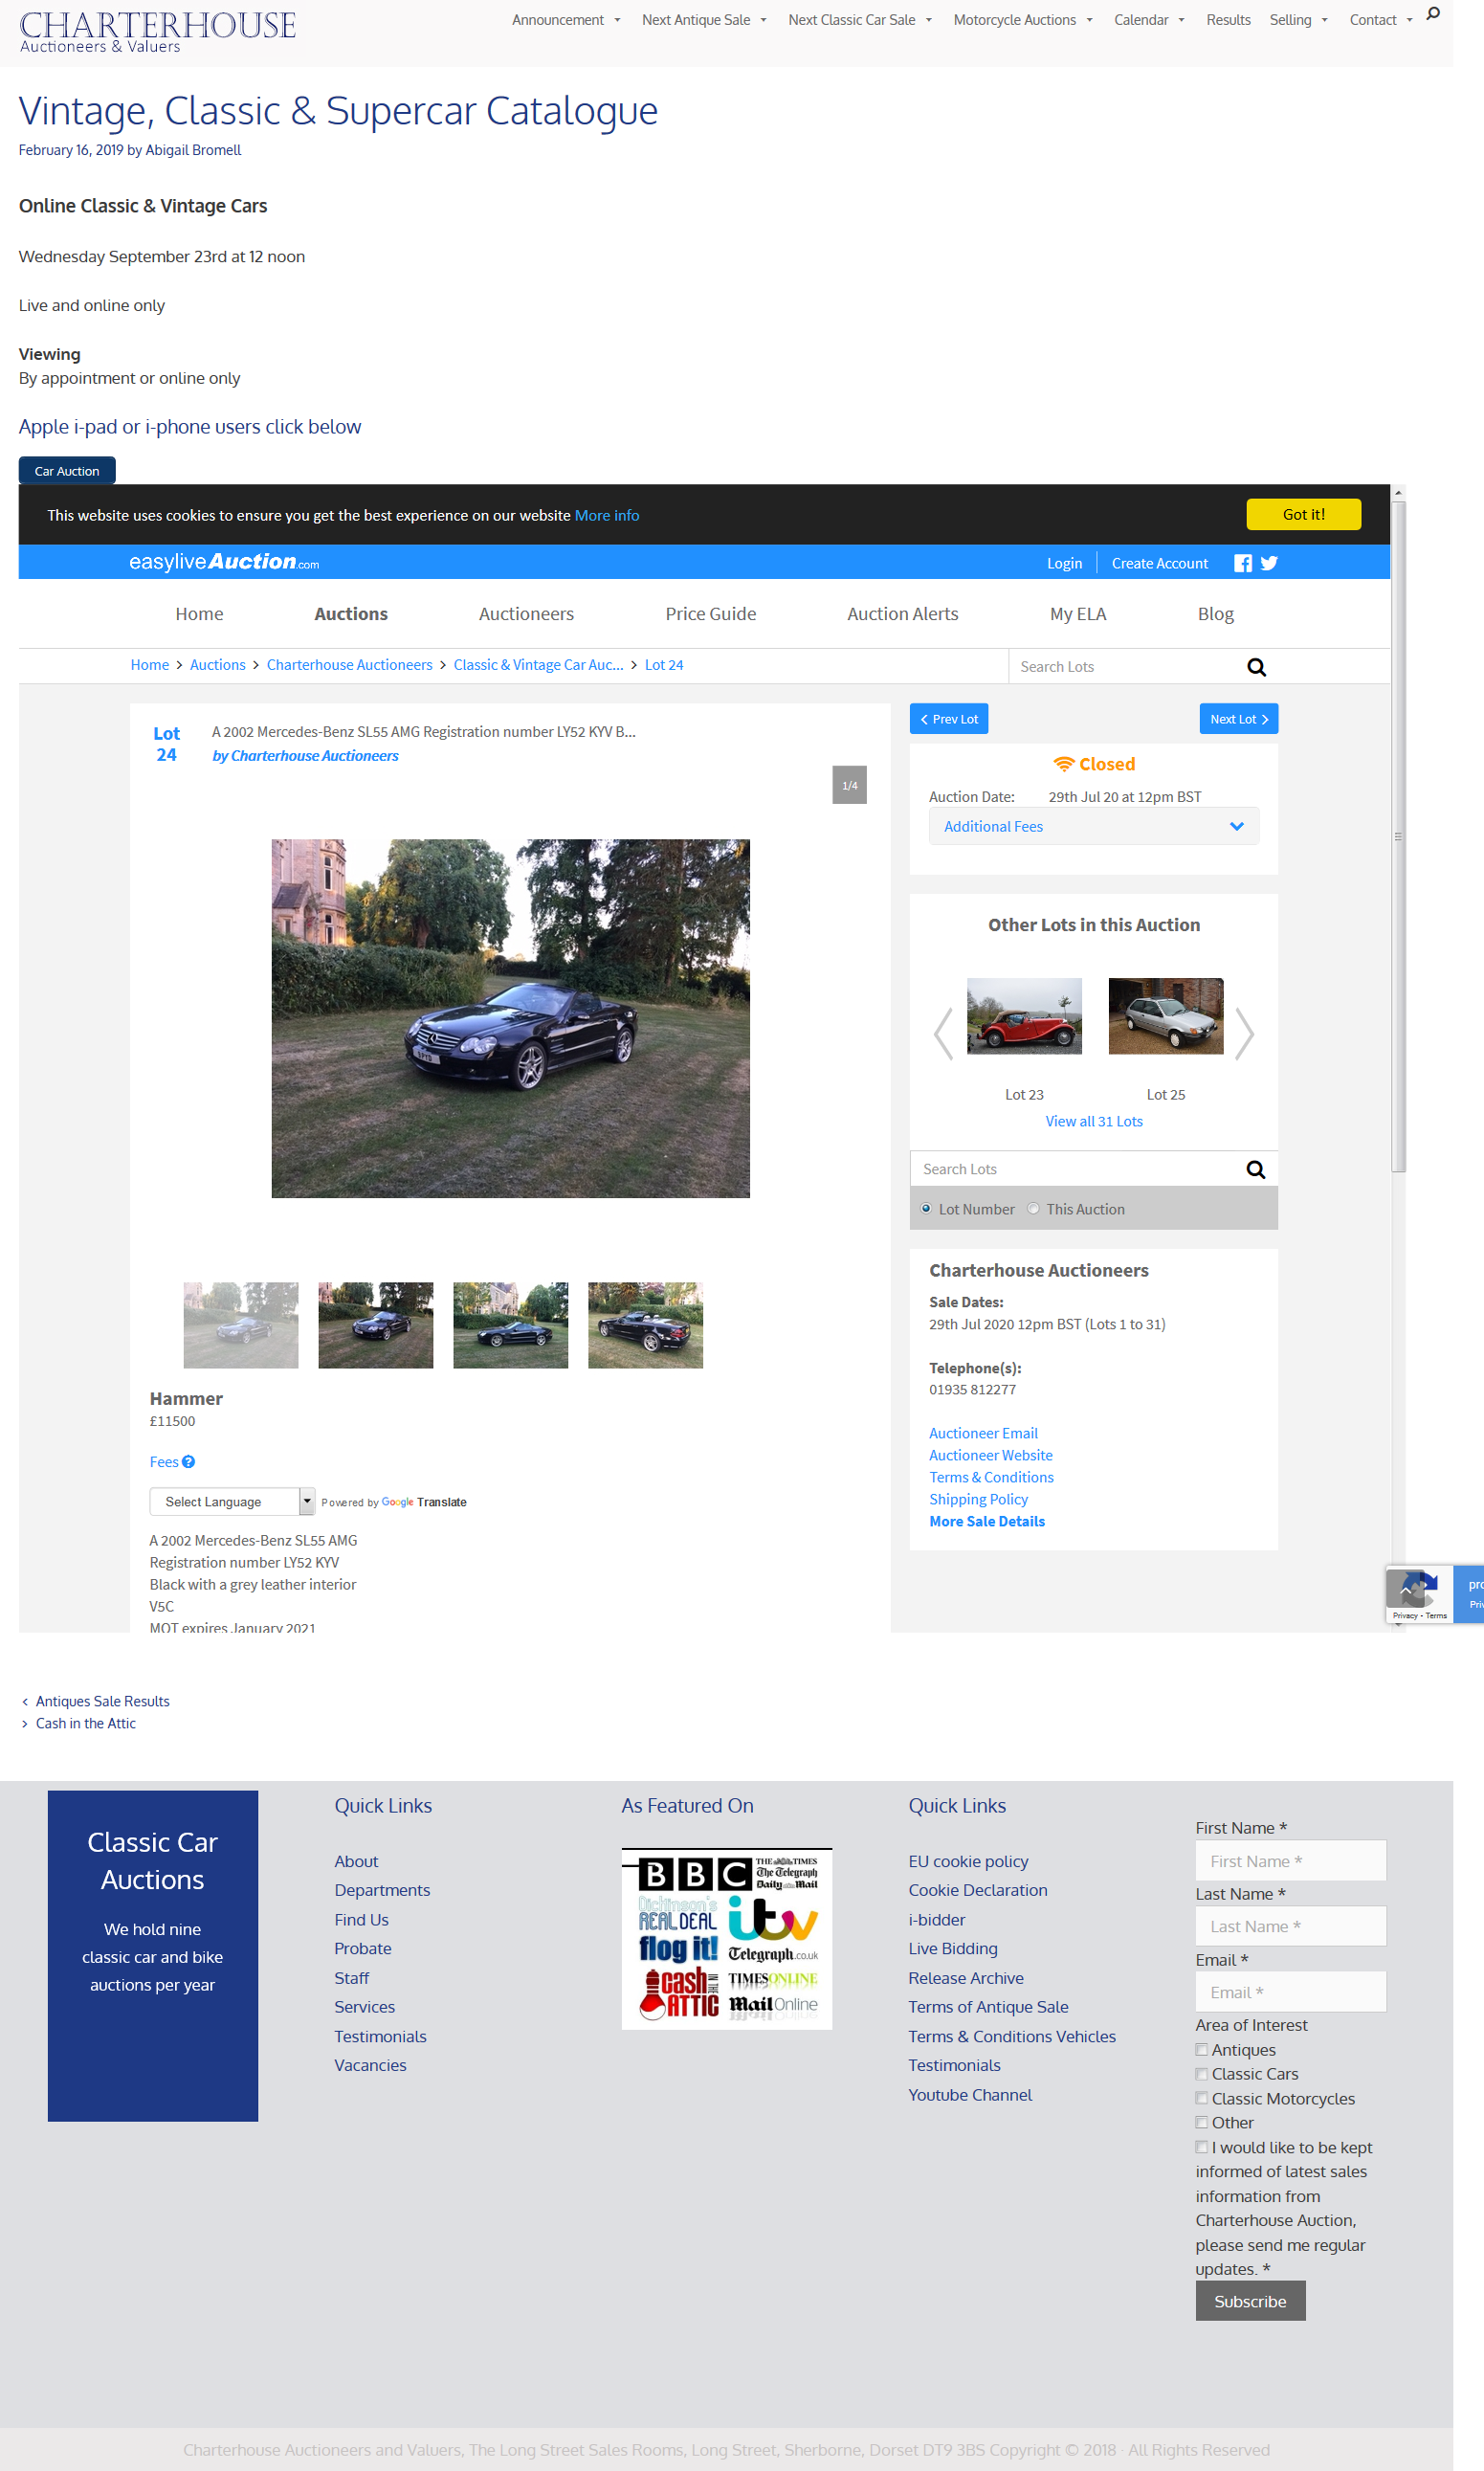The width and height of the screenshot is (1484, 2471).
Task: Open the easylive Login link
Action: (x=1064, y=563)
